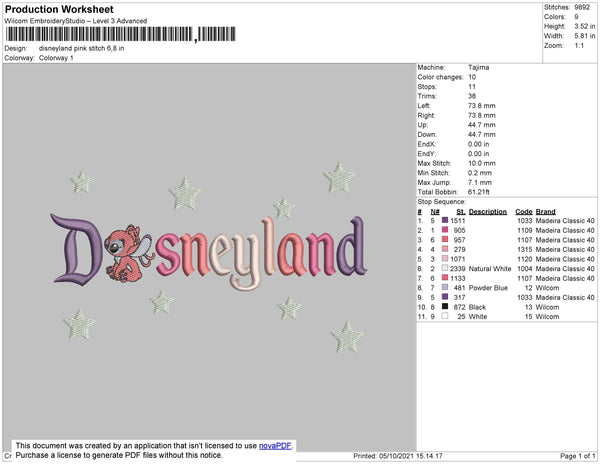Click the Max Jump value 7.1 mm
600x464 pixels.
[x=480, y=182]
